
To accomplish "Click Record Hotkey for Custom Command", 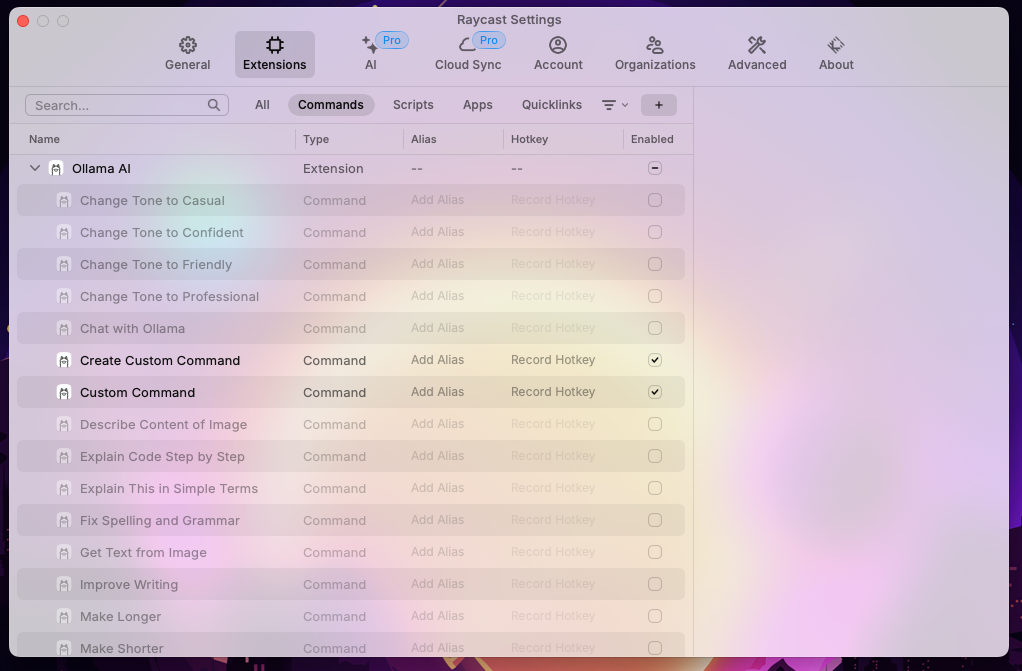I will coord(553,392).
